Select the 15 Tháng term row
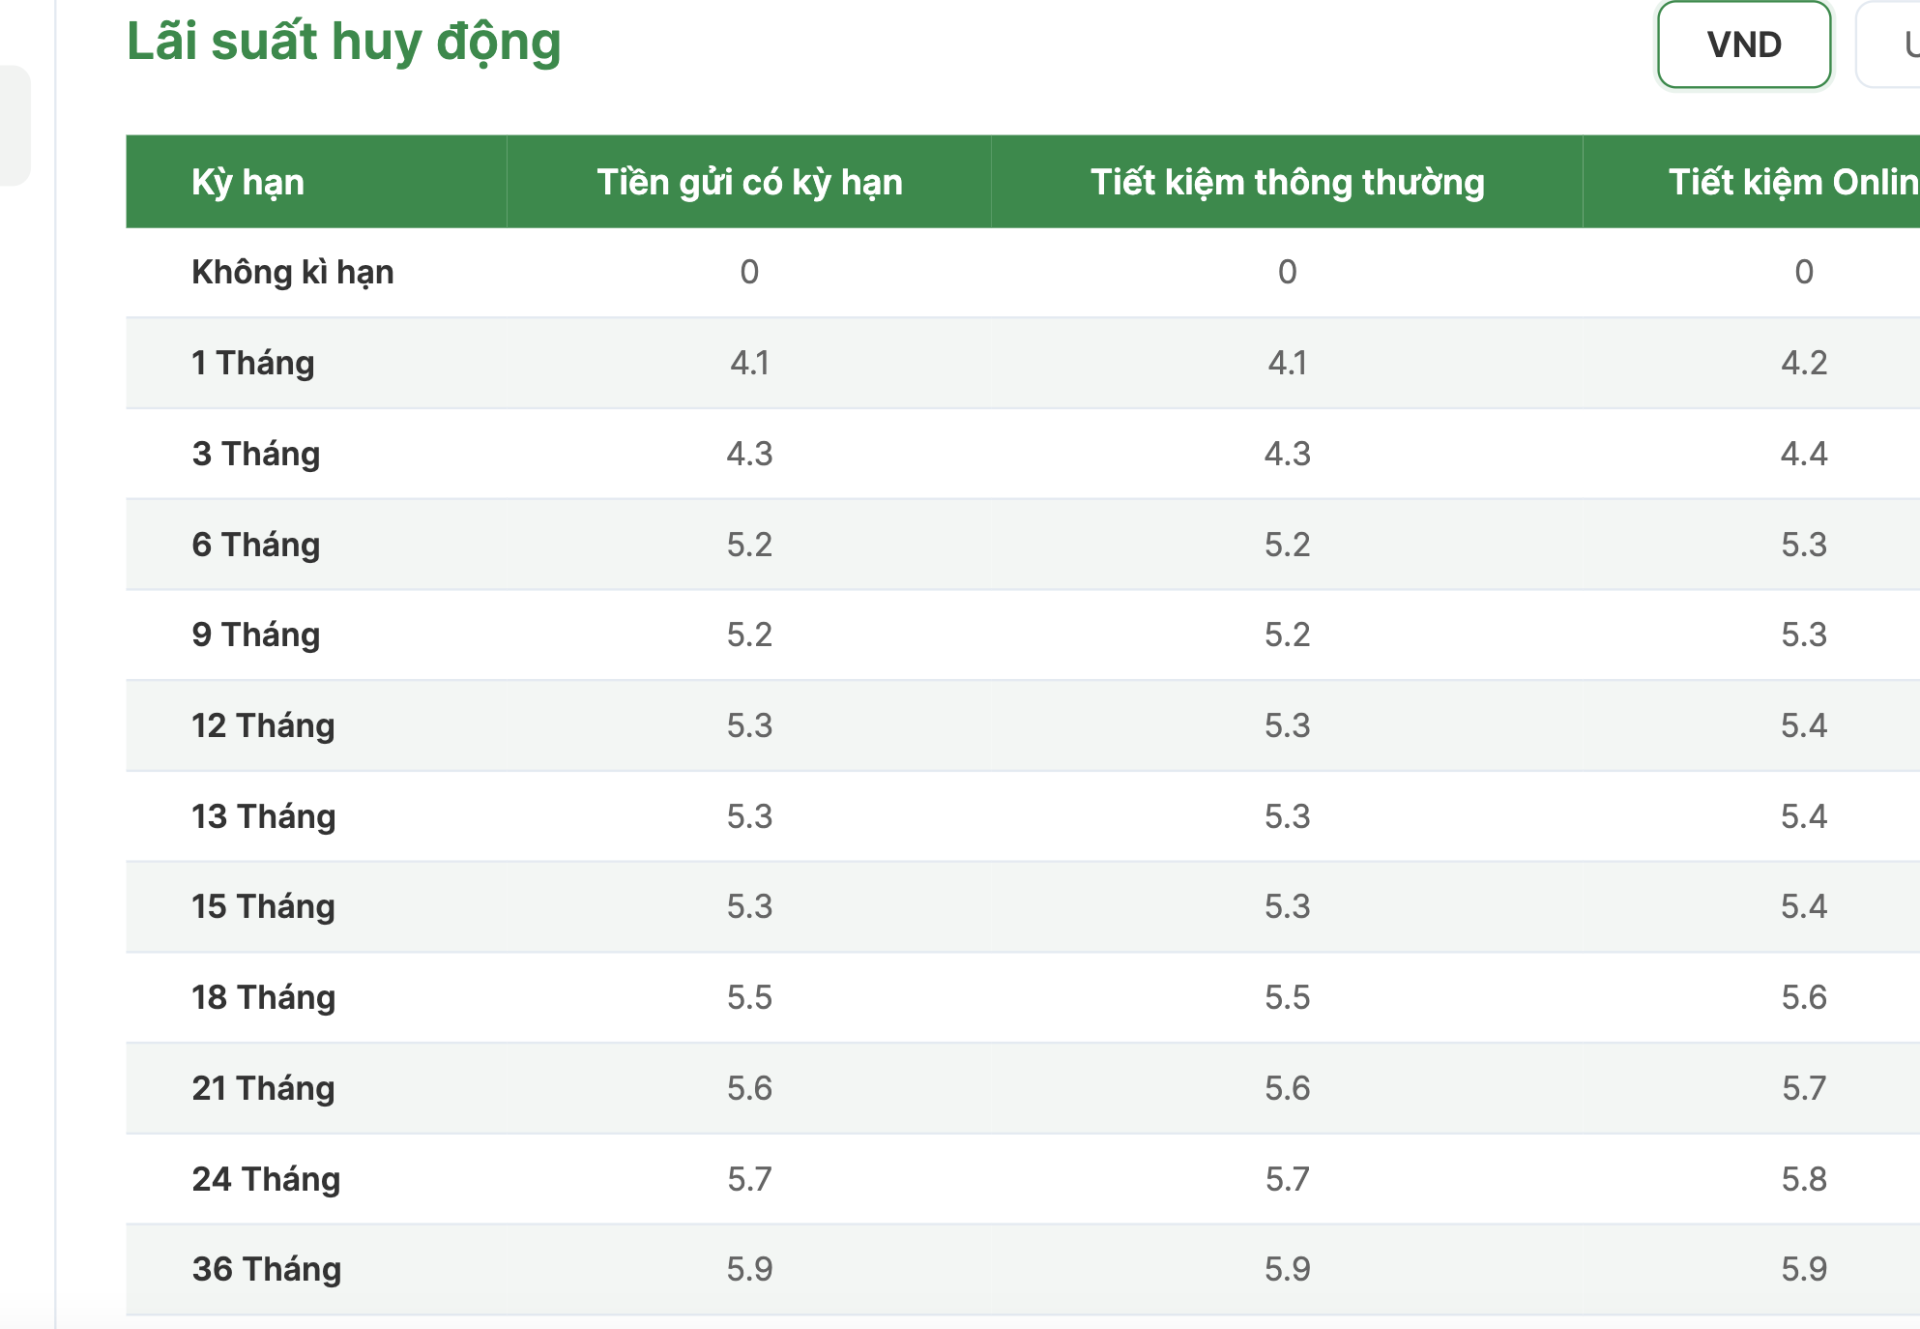Image resolution: width=1920 pixels, height=1329 pixels. pyautogui.click(x=263, y=906)
